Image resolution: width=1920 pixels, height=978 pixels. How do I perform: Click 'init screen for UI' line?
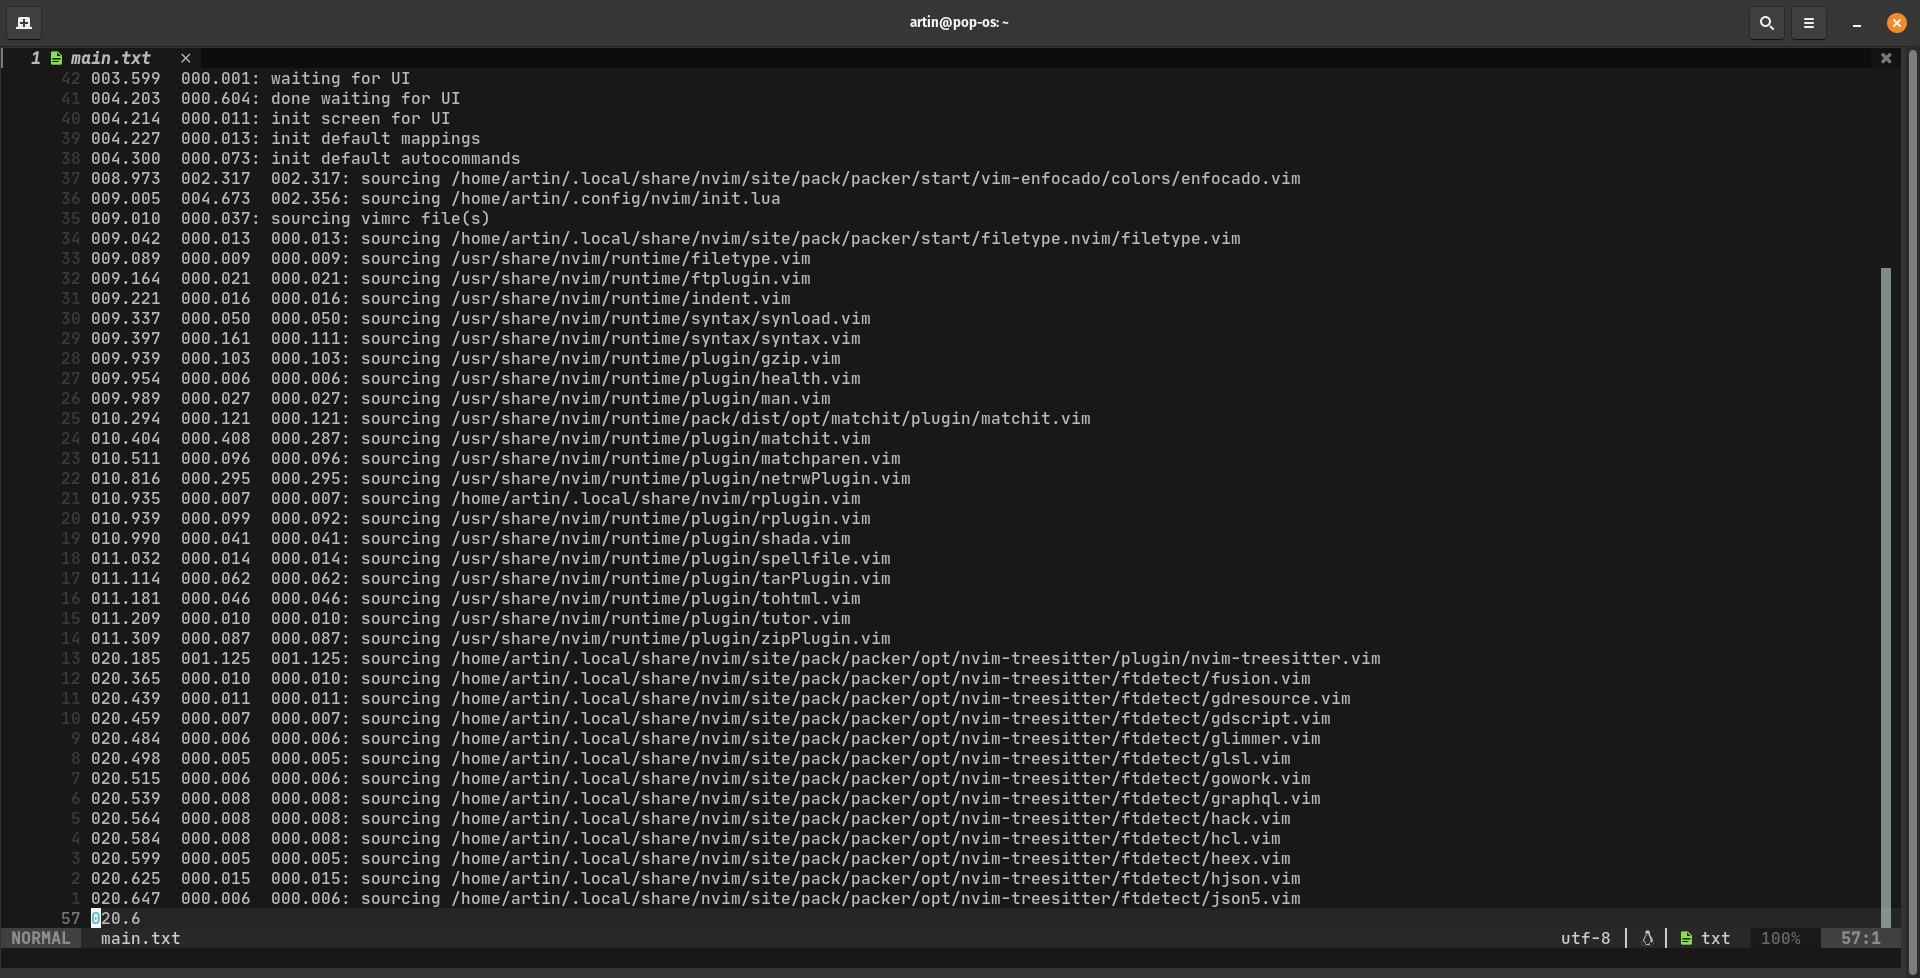(270, 118)
